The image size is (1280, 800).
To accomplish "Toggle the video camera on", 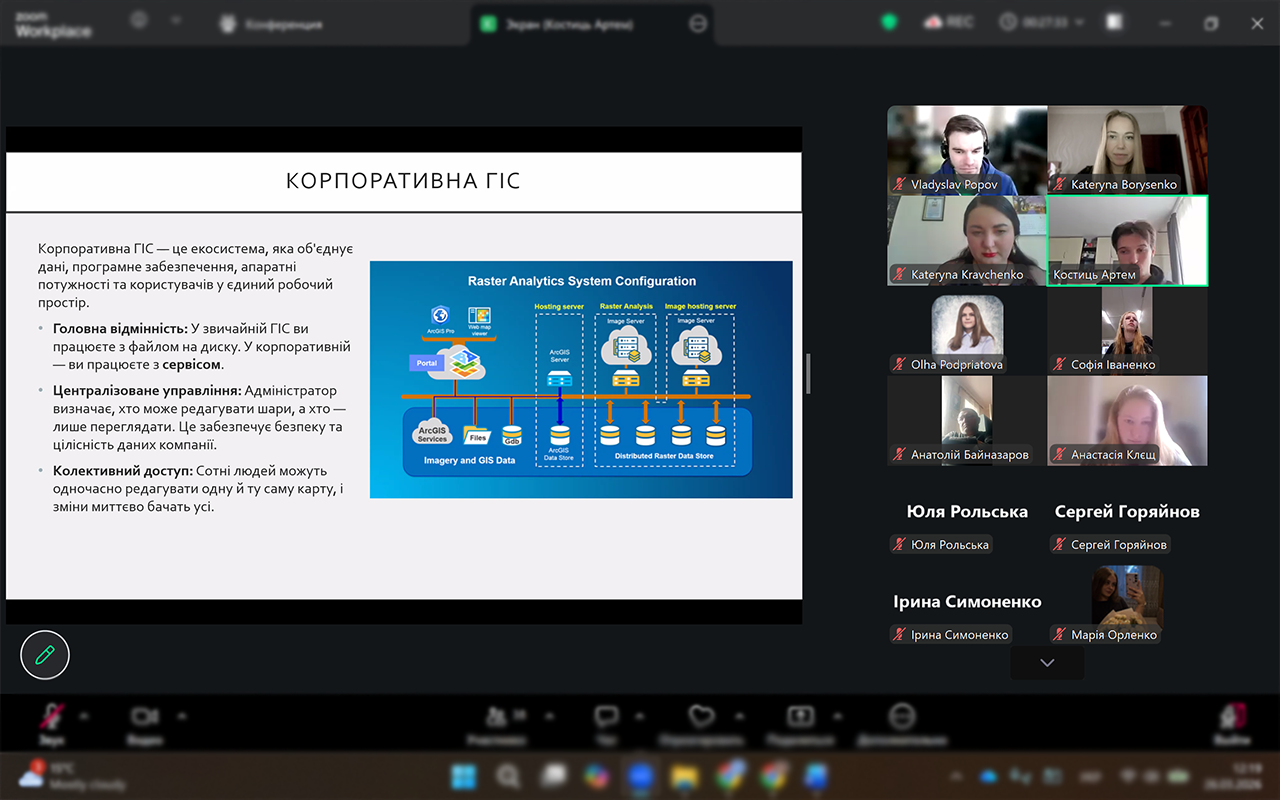I will (144, 718).
